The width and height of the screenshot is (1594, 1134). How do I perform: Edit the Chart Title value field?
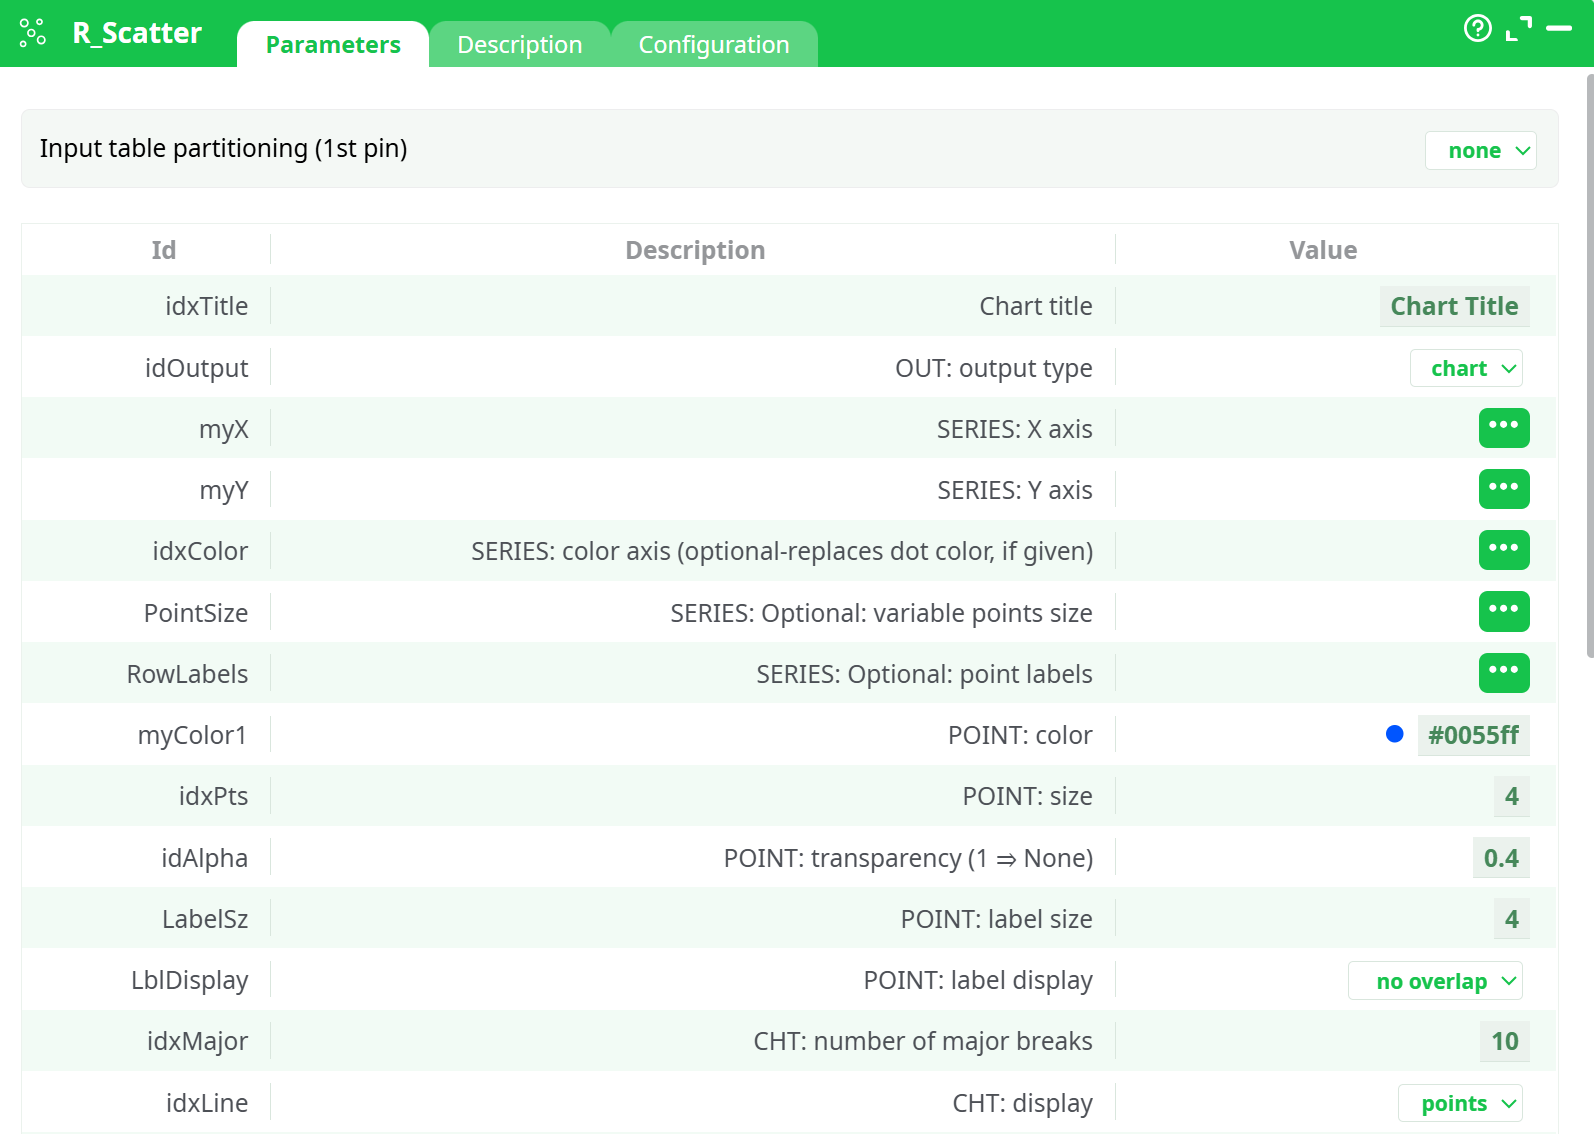pos(1453,306)
